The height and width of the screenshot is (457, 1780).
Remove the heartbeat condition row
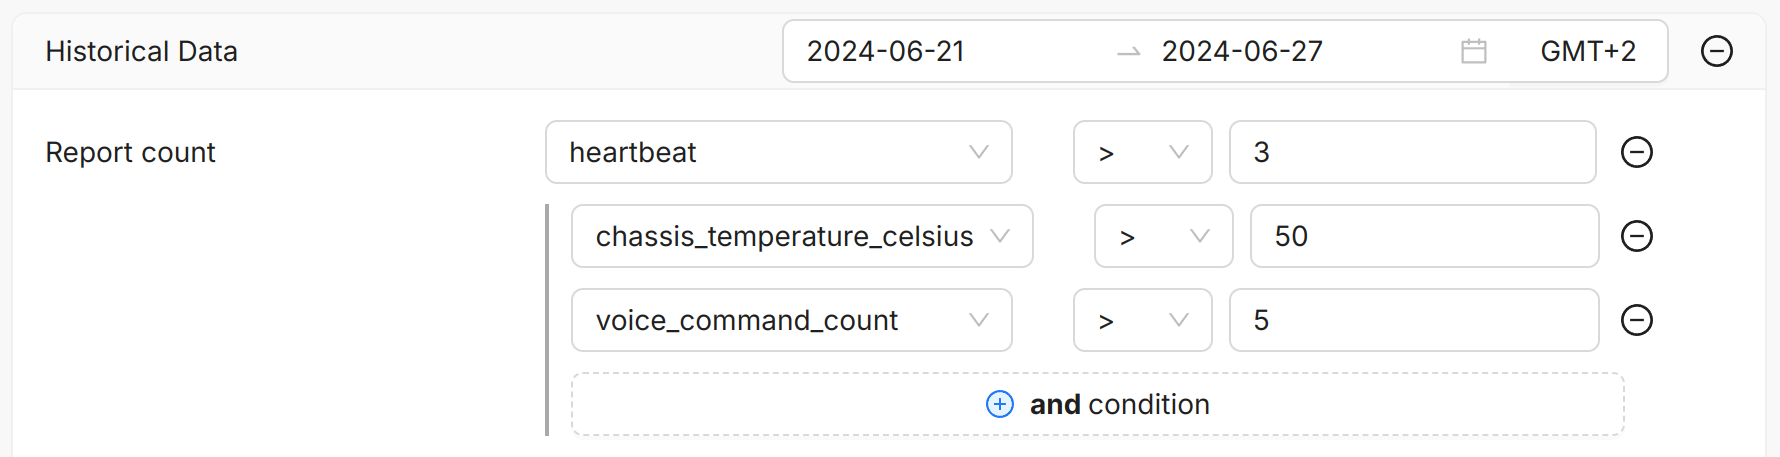(x=1636, y=152)
